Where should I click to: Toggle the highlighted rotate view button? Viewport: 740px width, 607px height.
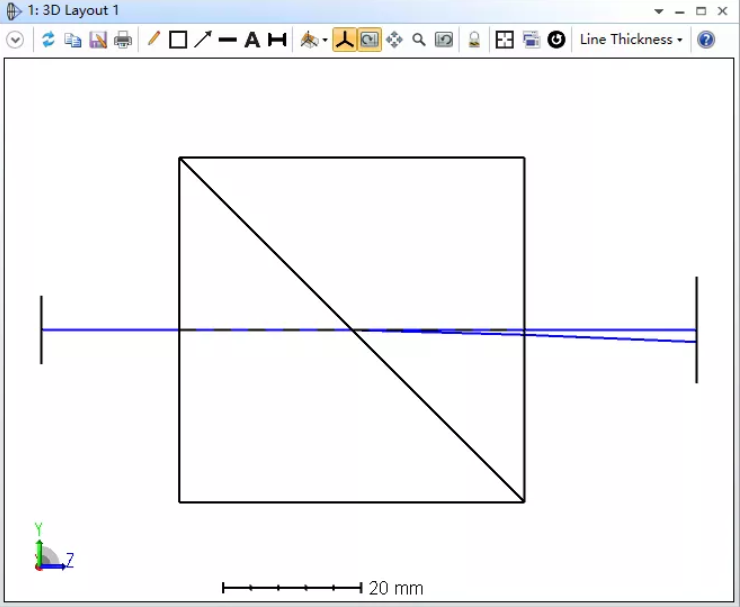369,40
